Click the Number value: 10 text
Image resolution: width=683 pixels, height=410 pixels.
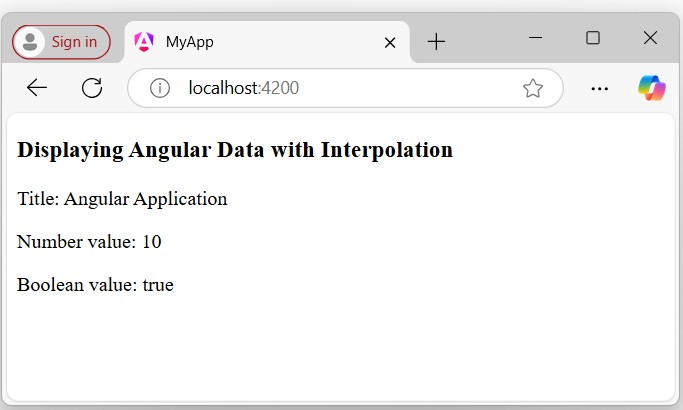(89, 241)
